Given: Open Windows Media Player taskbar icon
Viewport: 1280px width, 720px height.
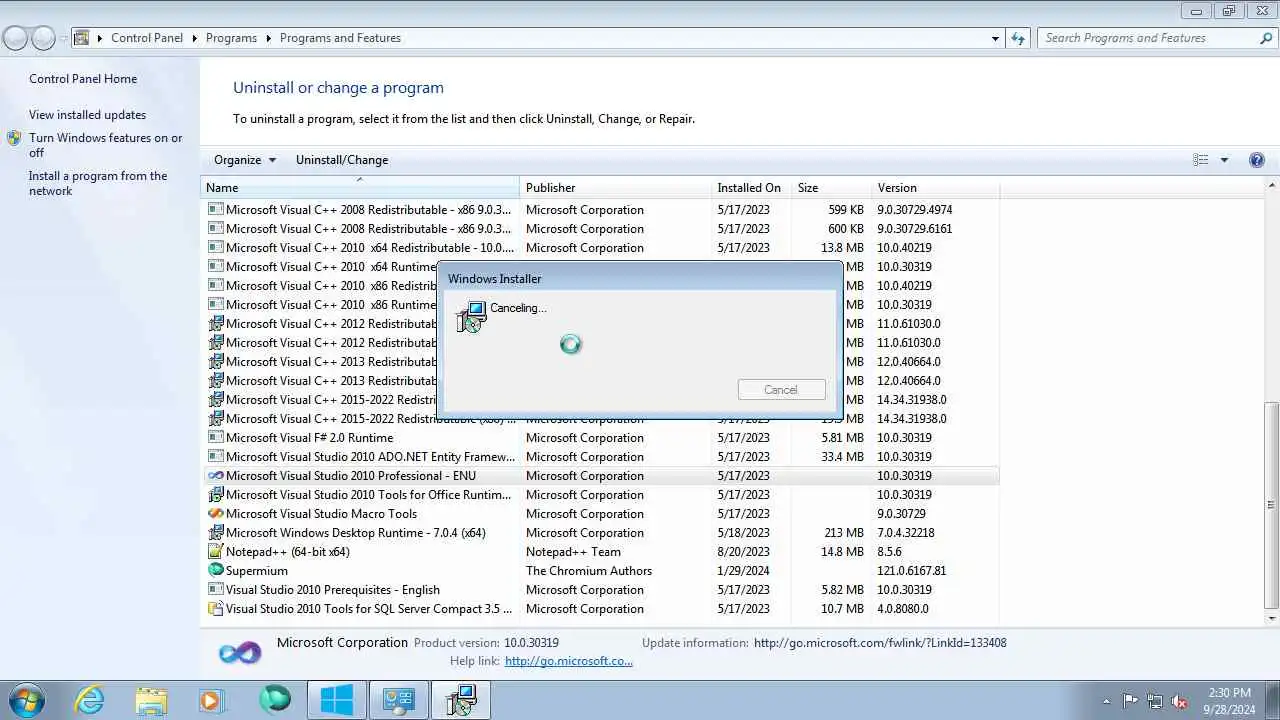Looking at the screenshot, I should click(x=212, y=700).
